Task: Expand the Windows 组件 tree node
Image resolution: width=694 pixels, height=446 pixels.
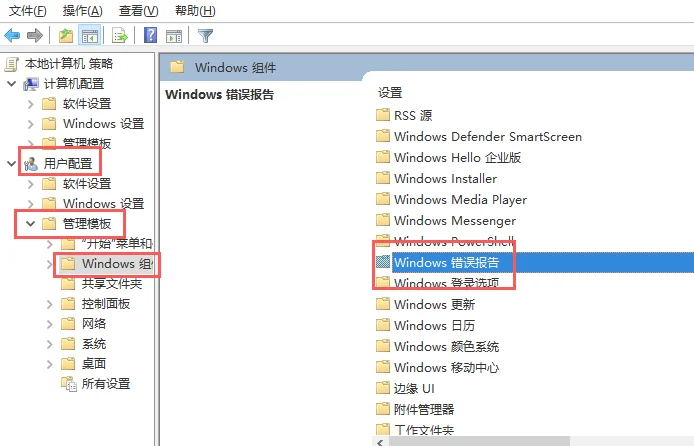Action: 50,264
